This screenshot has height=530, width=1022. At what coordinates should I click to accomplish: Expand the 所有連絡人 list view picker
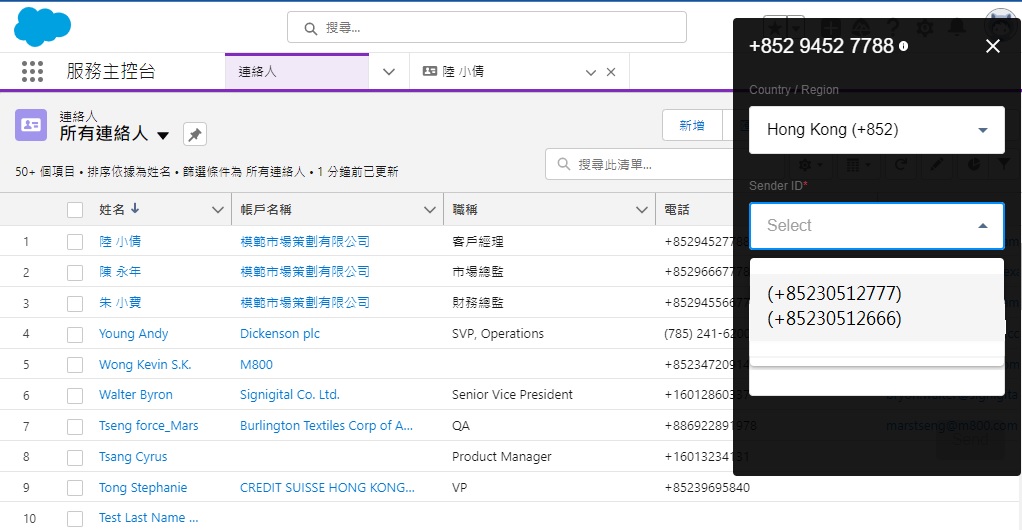pyautogui.click(x=163, y=135)
